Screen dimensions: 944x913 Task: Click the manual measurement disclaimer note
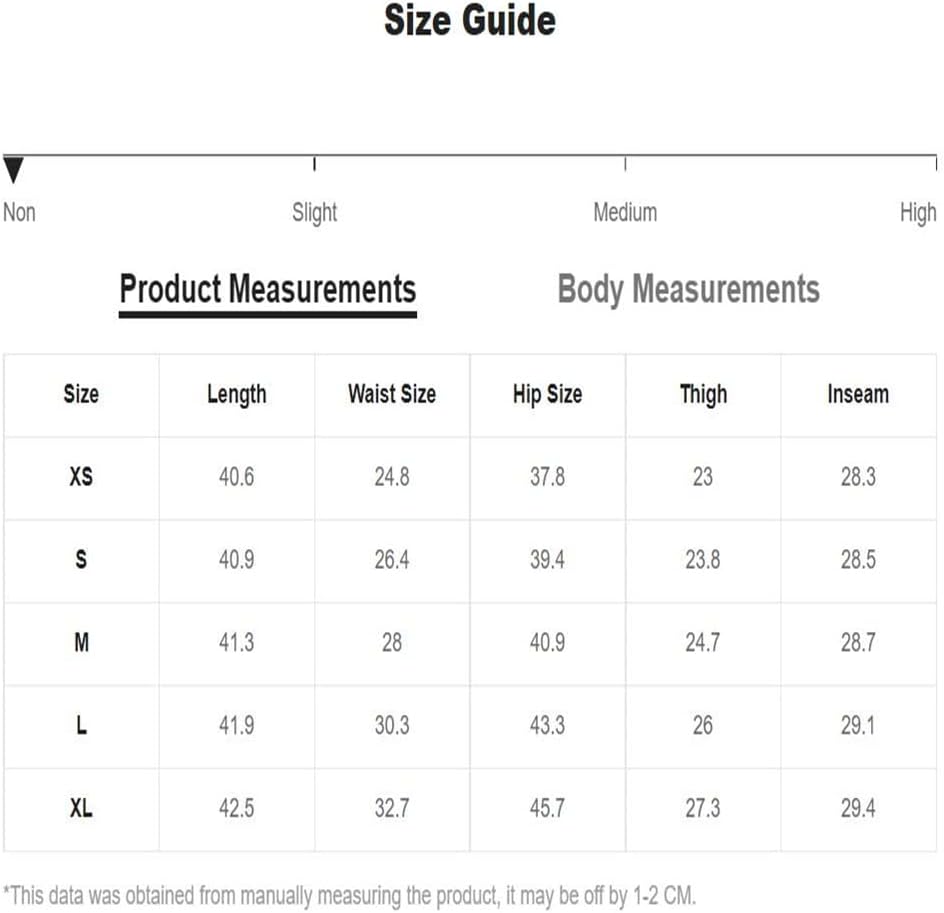pyautogui.click(x=349, y=896)
